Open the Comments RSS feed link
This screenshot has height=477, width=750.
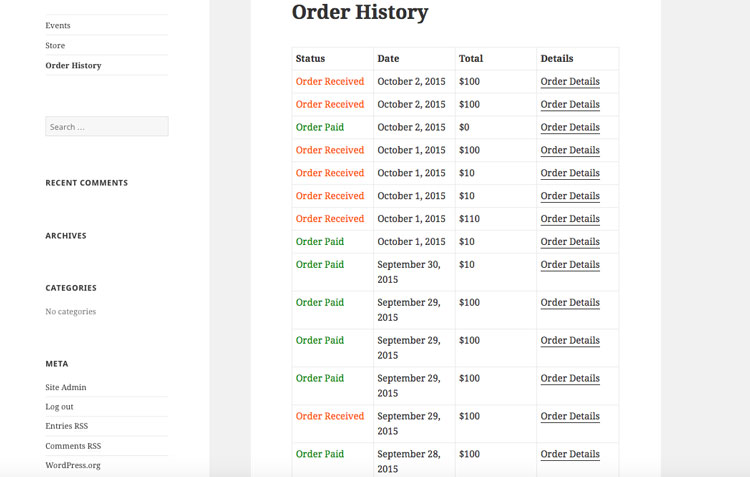tap(73, 445)
